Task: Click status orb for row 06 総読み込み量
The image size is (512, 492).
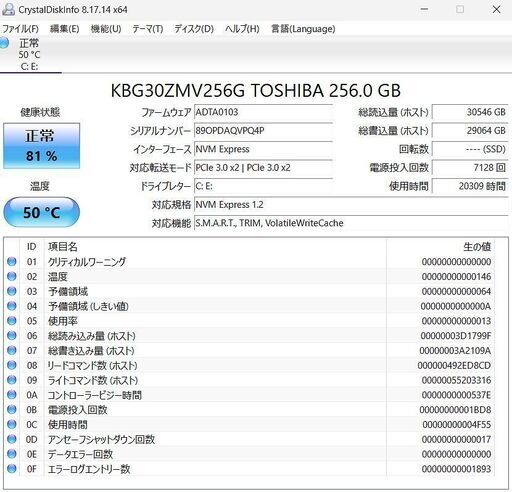Action: click(x=12, y=336)
